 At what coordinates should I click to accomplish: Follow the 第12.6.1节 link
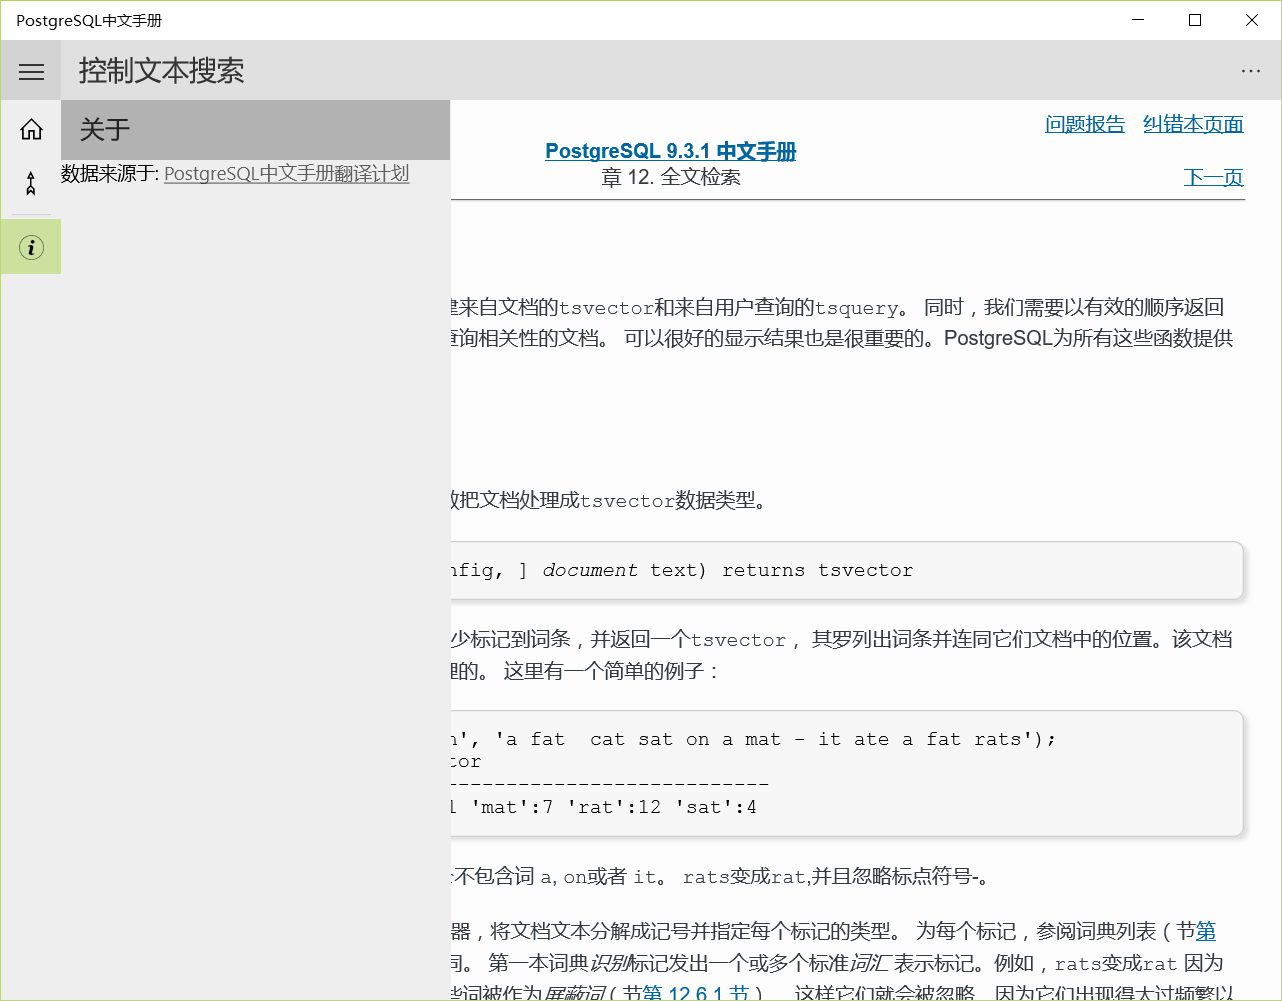click(x=696, y=993)
